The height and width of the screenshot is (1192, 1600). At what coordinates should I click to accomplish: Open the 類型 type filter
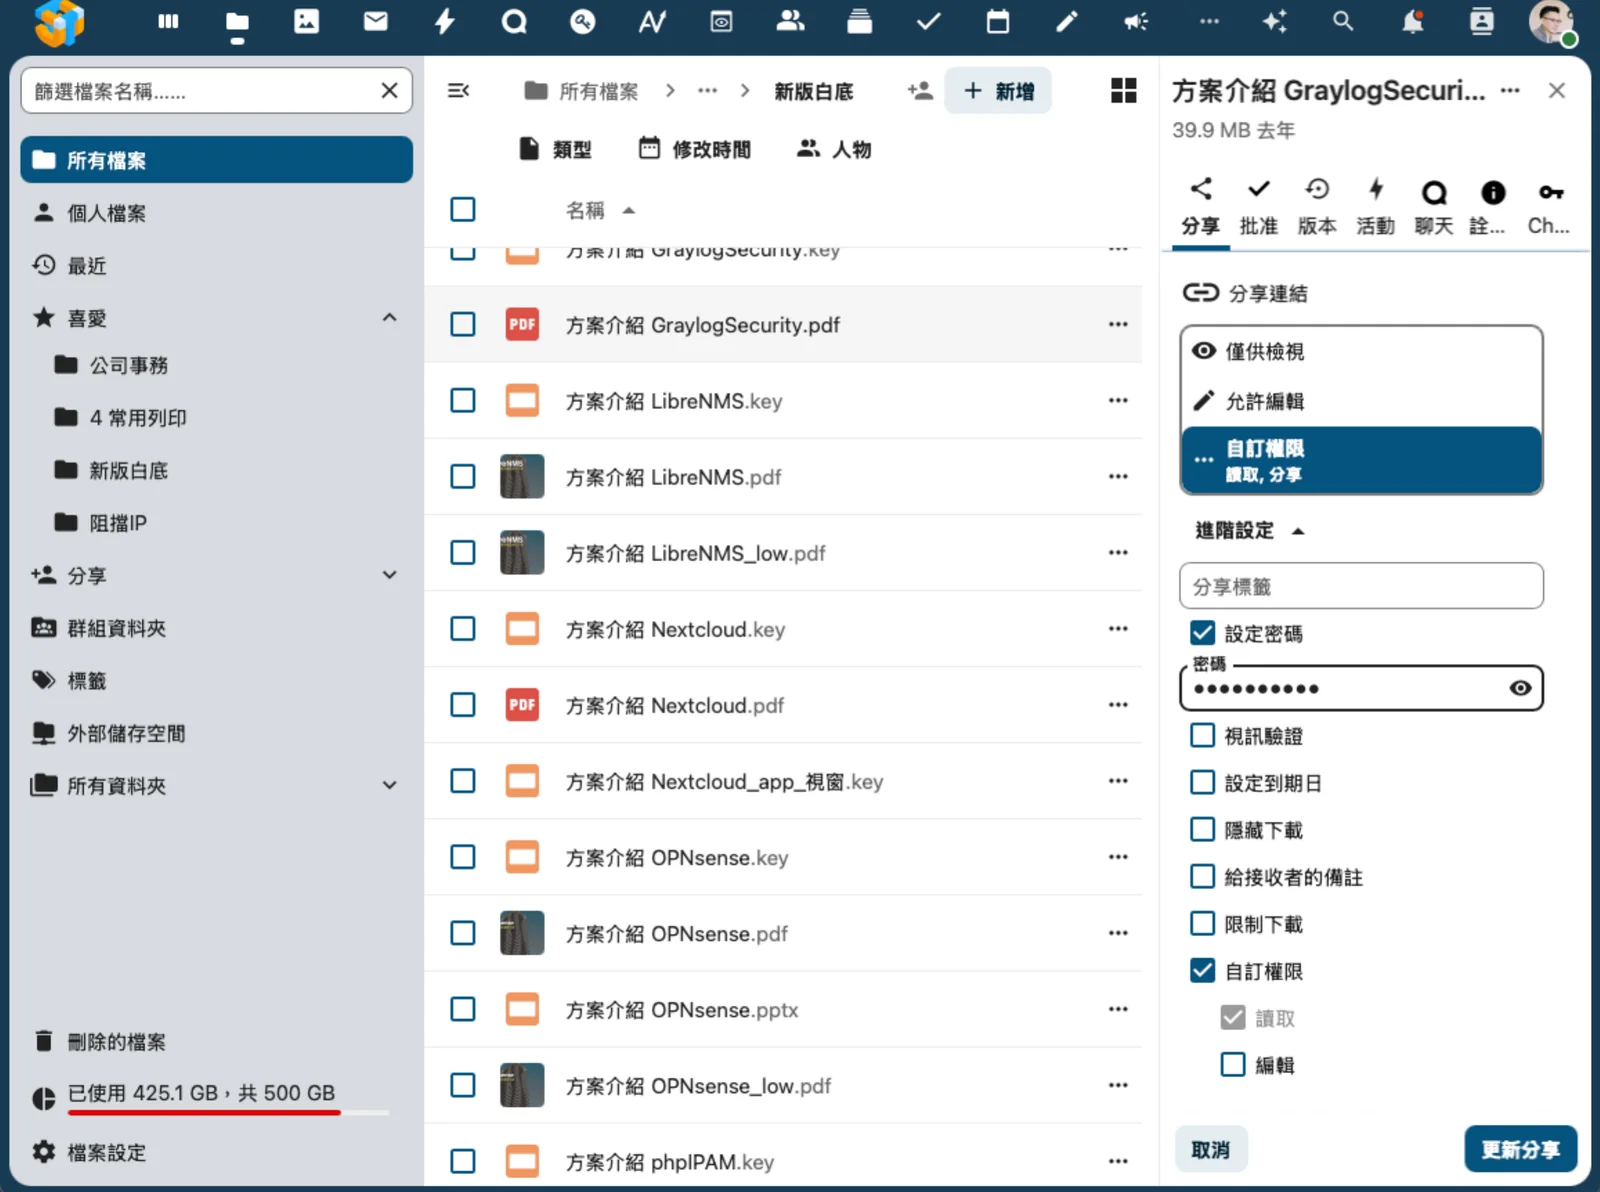[x=556, y=149]
